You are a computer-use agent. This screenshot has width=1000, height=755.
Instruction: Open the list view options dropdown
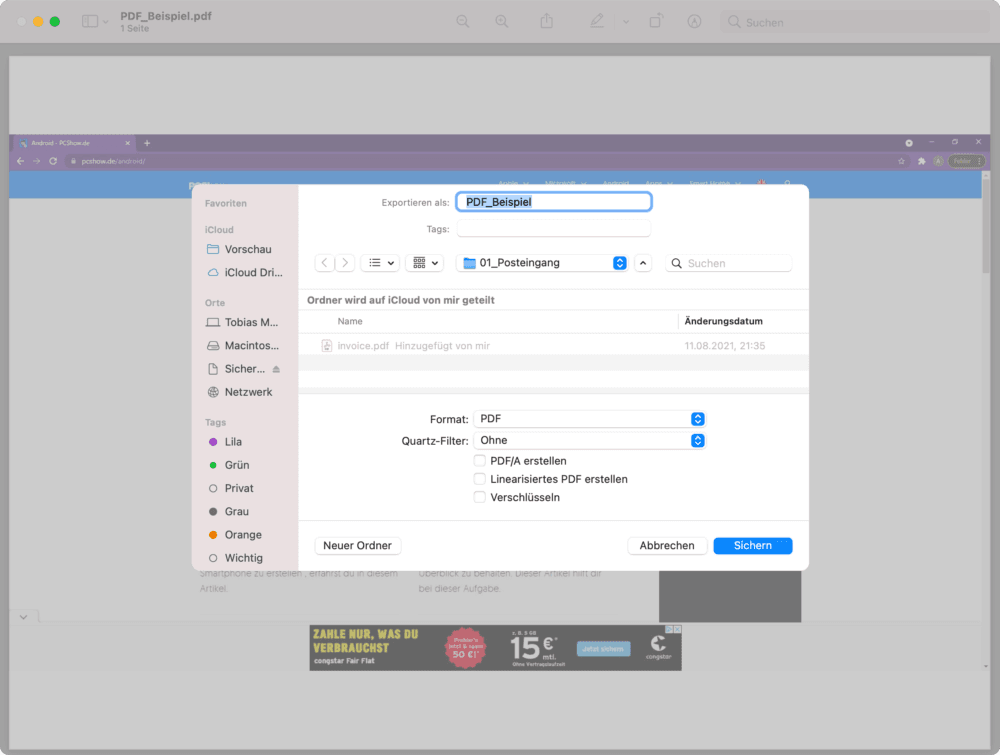pos(381,263)
